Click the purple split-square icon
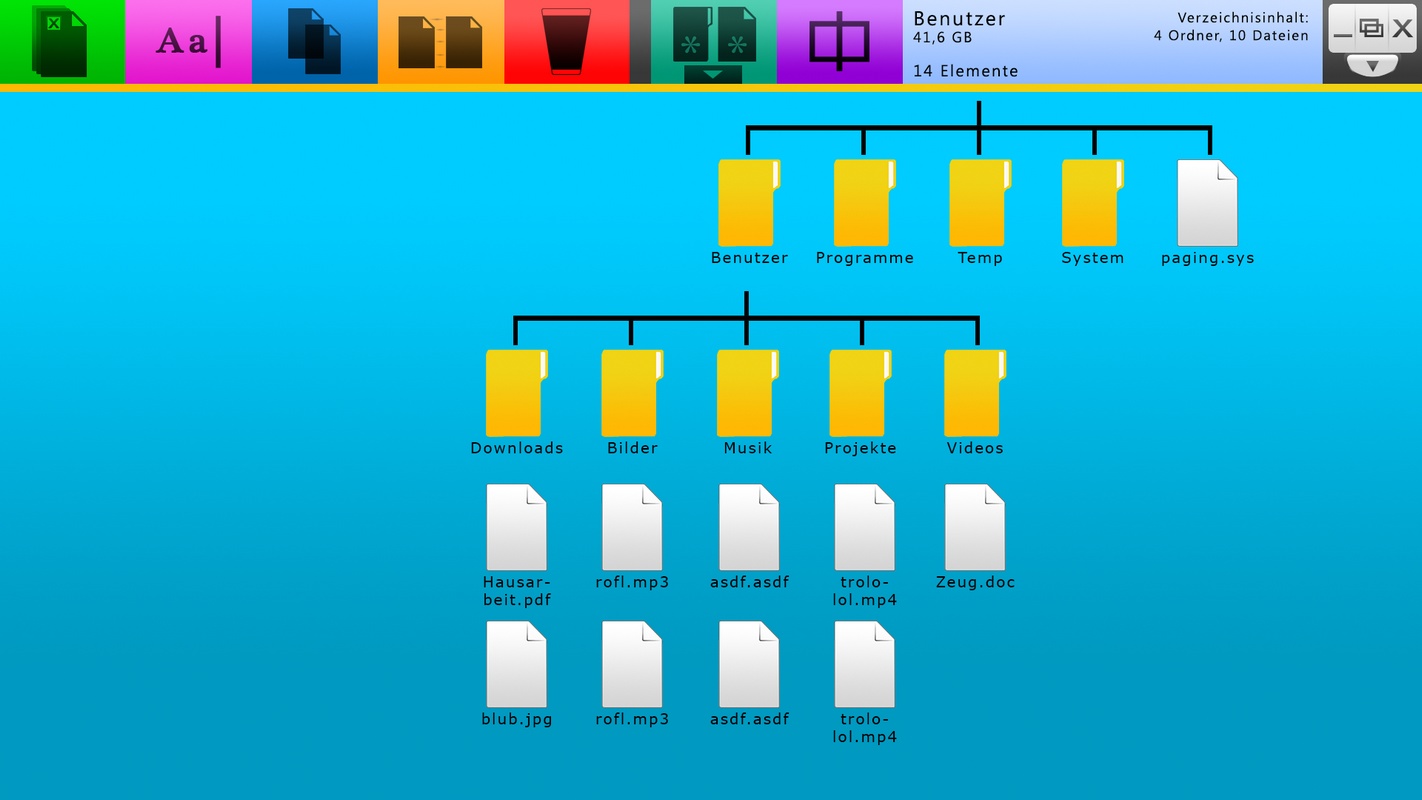The width and height of the screenshot is (1422, 800). click(839, 42)
